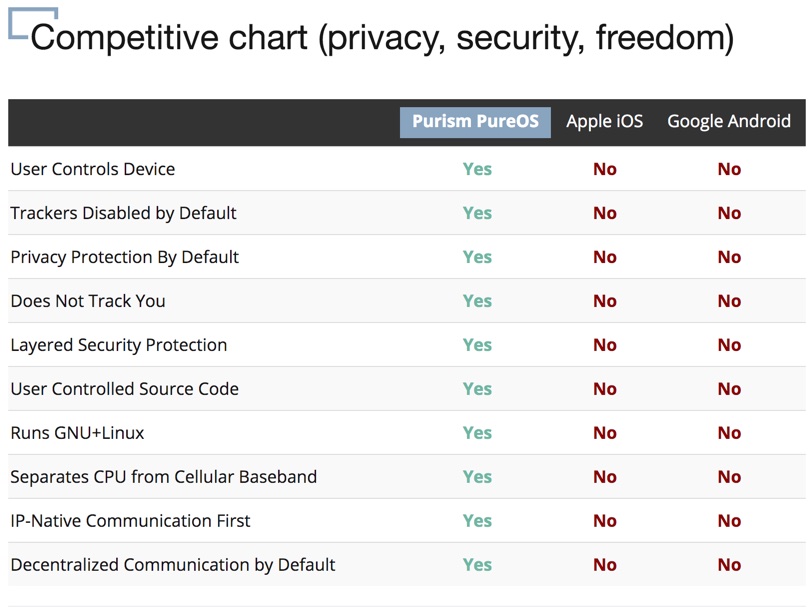This screenshot has height=611, width=812.
Task: Click Apple iOS No for Runs GNU+Linux
Action: [x=605, y=433]
